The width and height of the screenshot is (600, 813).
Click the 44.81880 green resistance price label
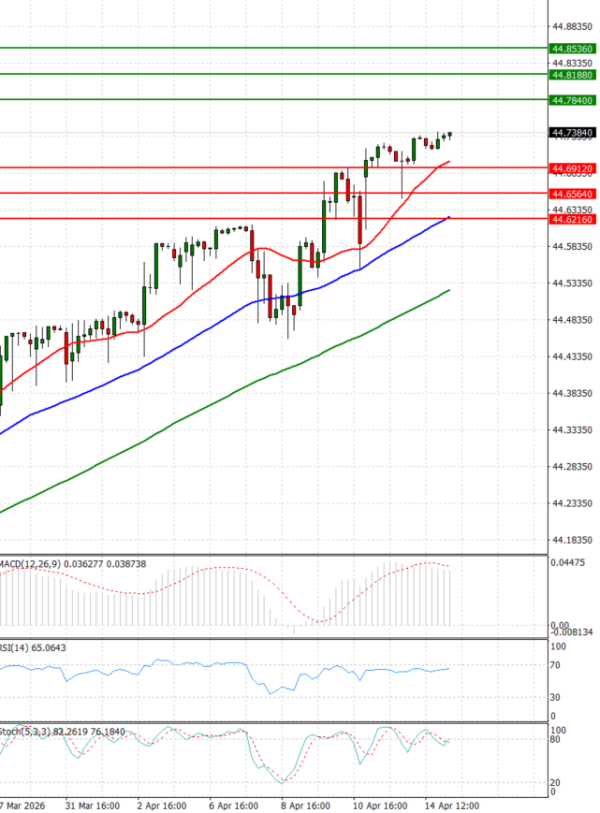pyautogui.click(x=573, y=75)
